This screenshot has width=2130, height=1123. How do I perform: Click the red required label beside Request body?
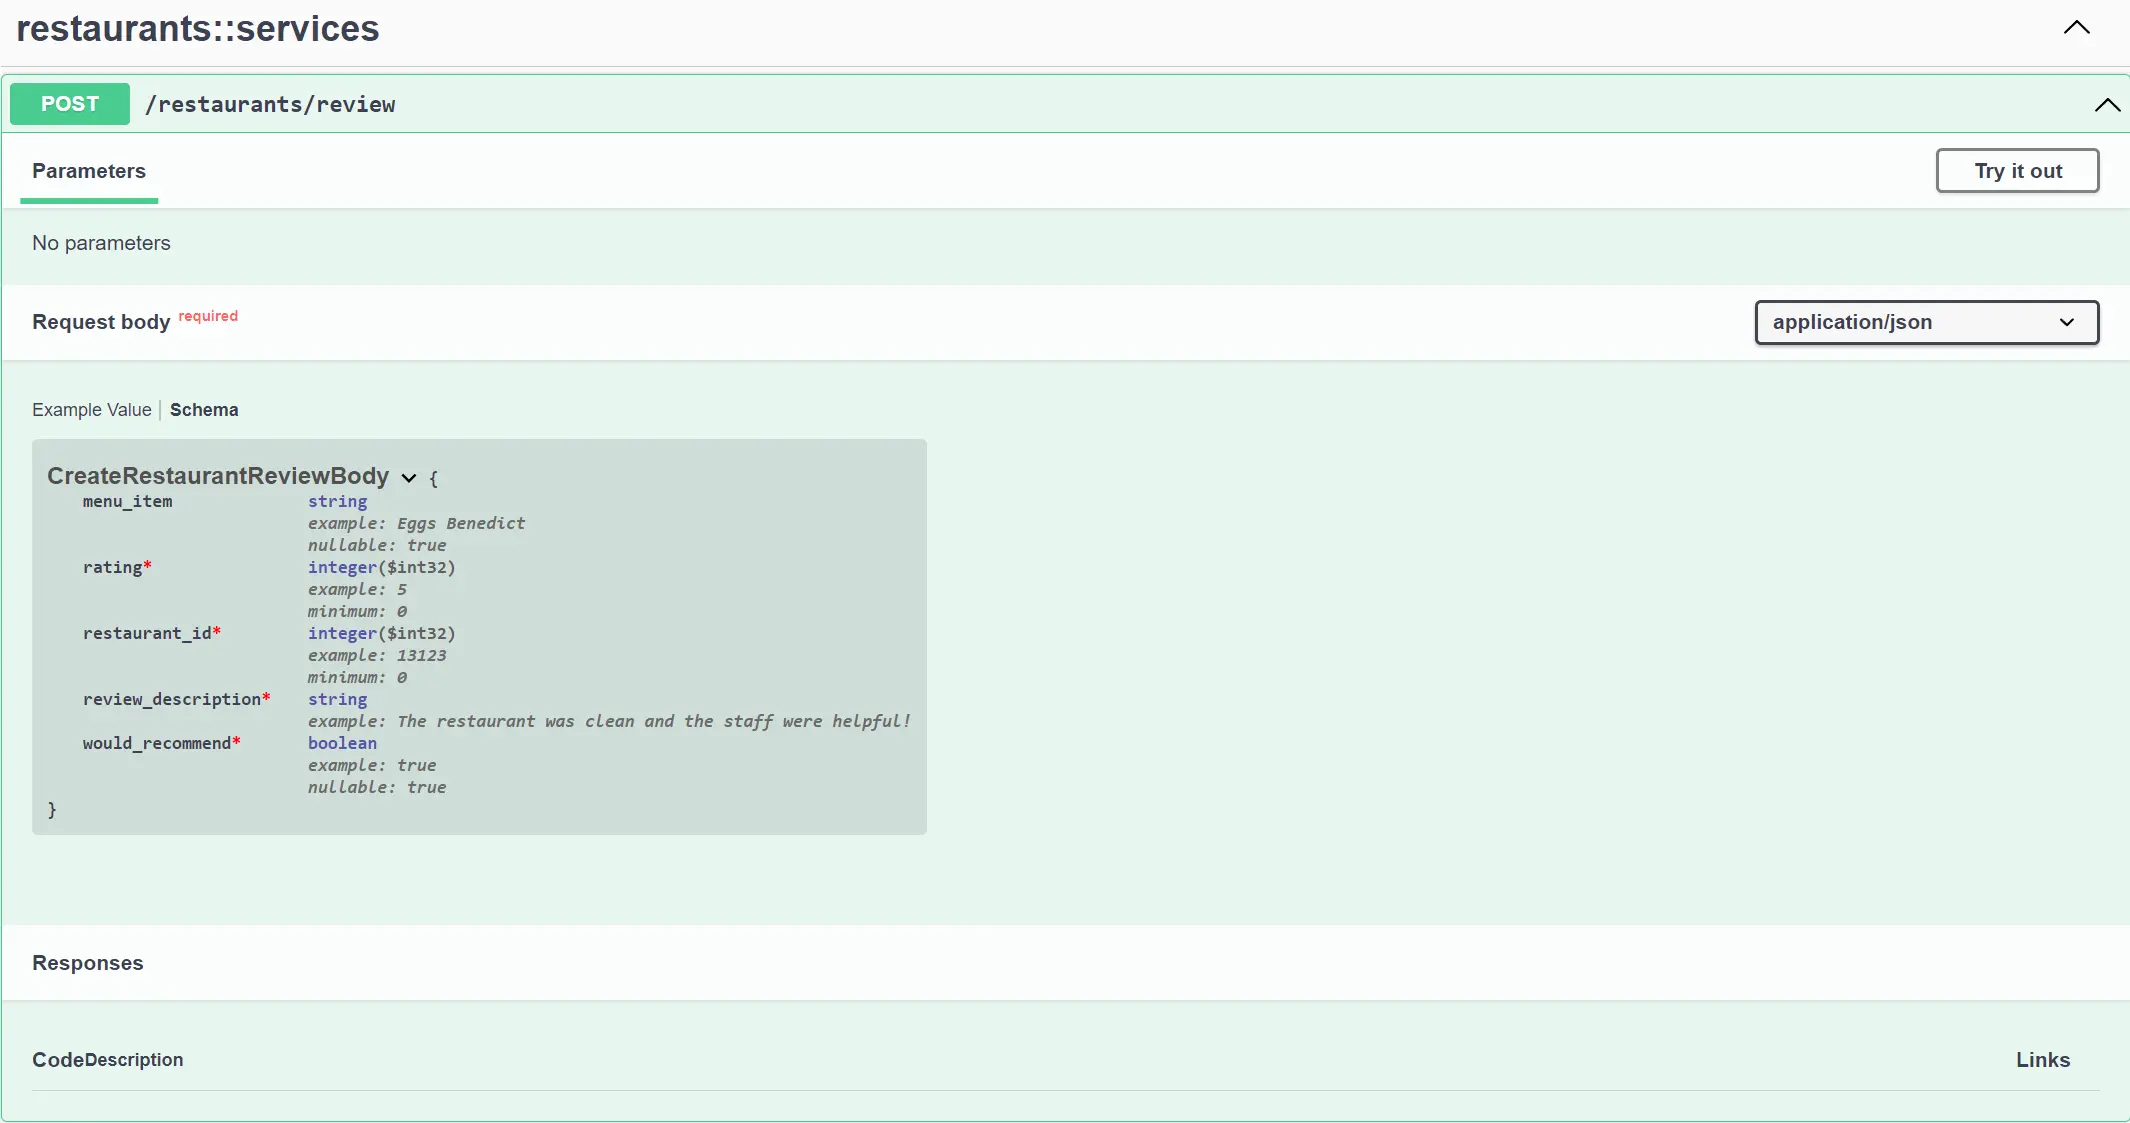click(x=207, y=316)
